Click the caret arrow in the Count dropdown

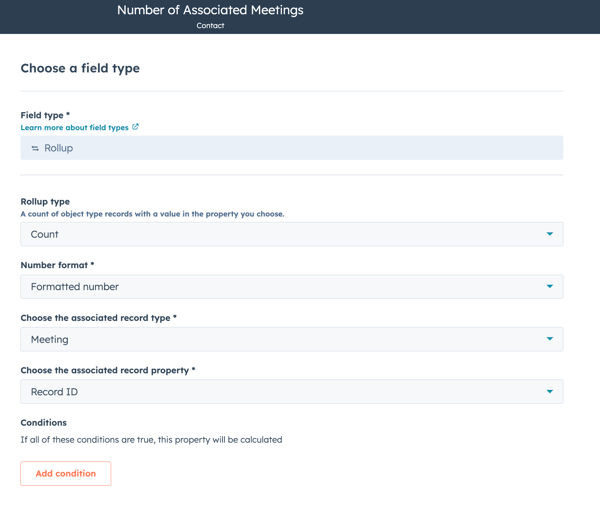click(549, 234)
